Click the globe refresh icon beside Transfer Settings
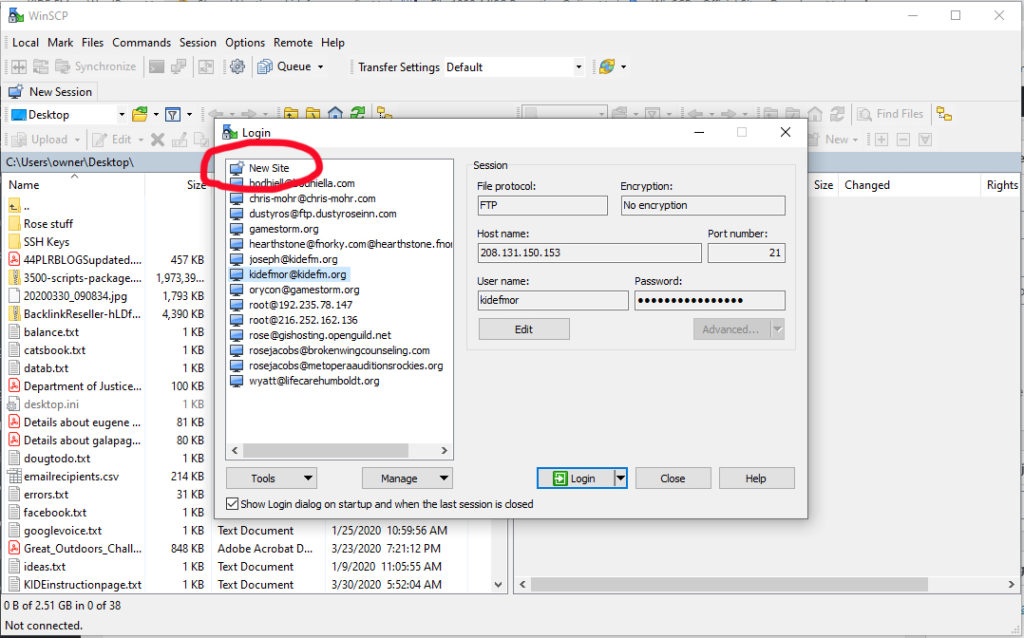Screen dimensions: 1024x638 coord(607,67)
